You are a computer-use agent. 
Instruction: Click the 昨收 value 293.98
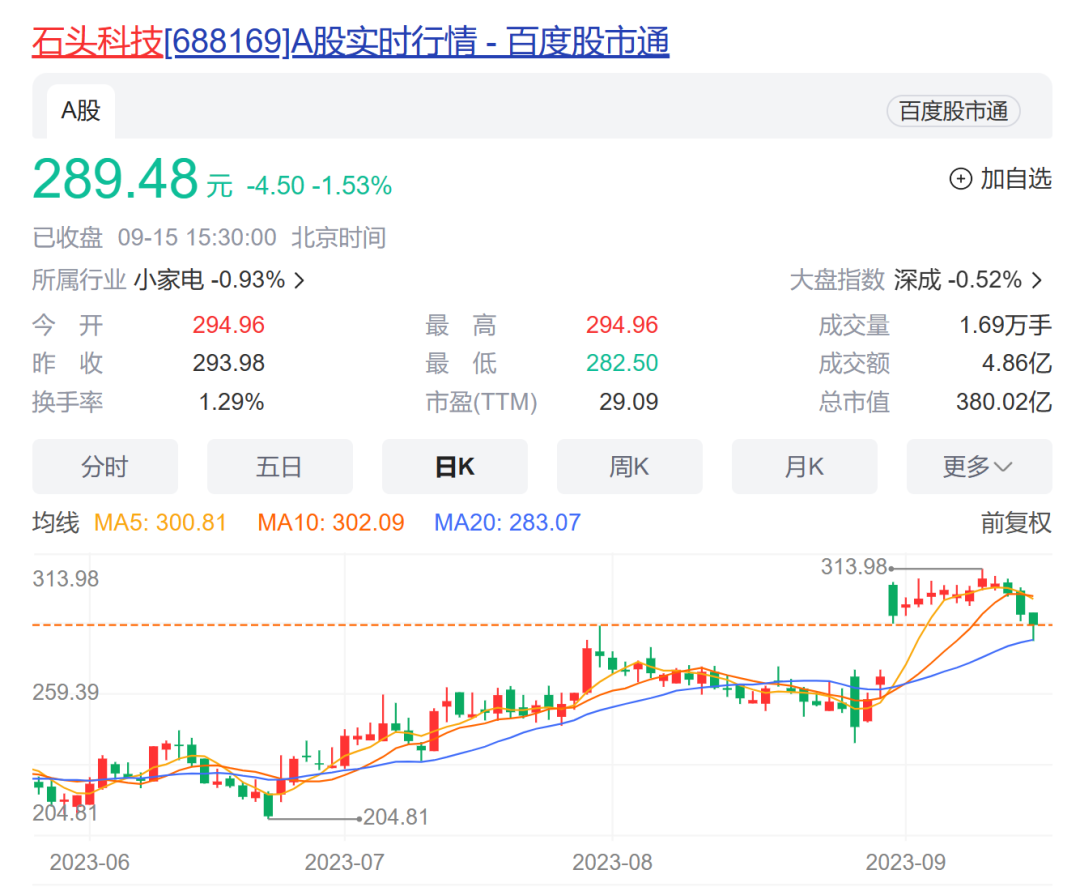tap(229, 363)
